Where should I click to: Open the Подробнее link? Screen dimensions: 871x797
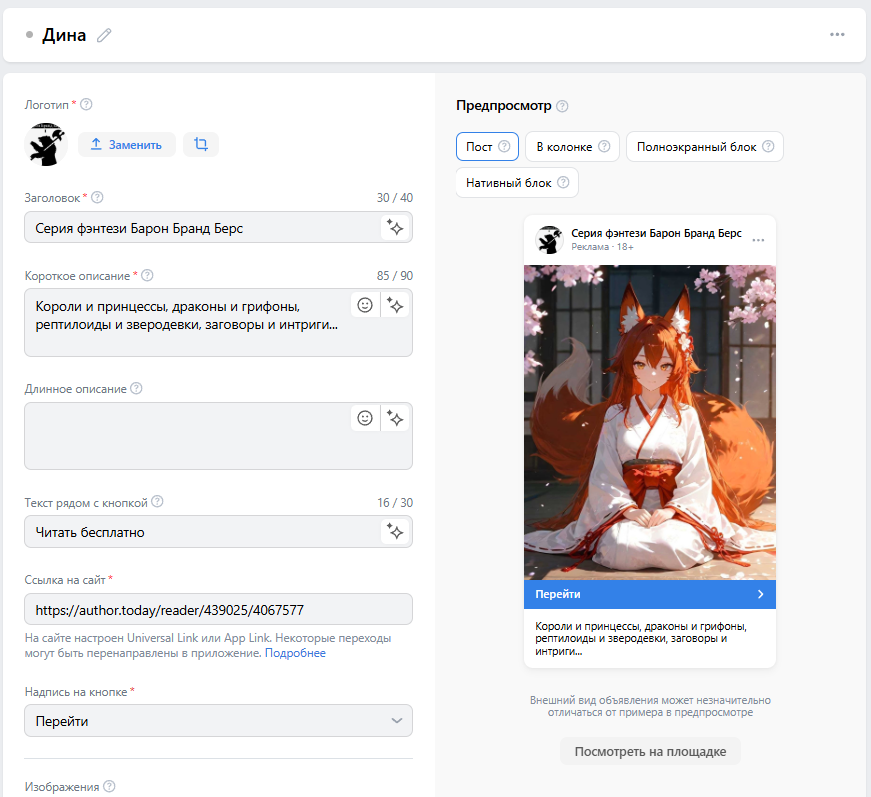tap(295, 653)
